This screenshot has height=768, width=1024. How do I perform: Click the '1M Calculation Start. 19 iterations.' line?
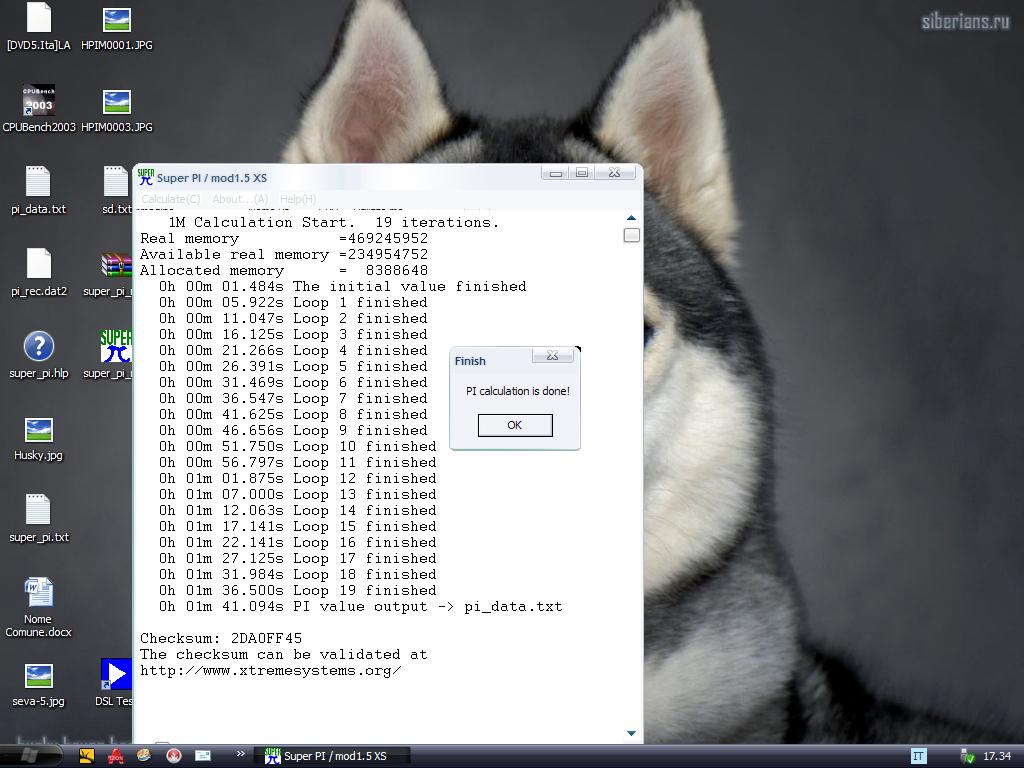334,223
